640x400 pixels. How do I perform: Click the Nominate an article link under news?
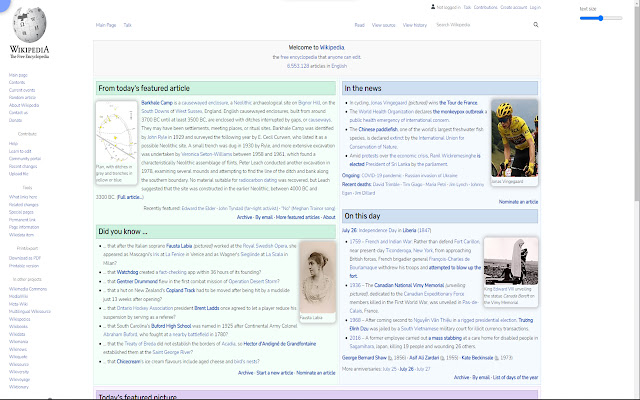518,202
